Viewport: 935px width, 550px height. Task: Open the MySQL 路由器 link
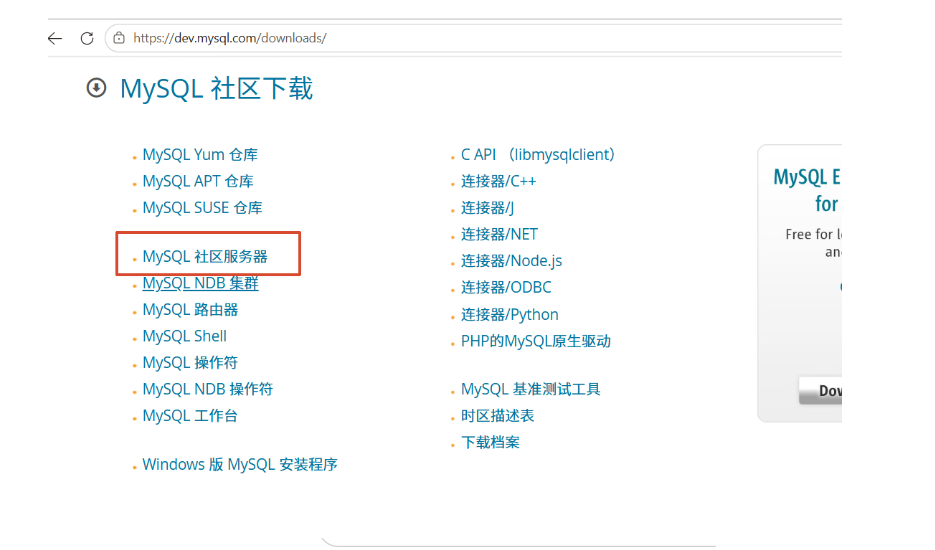[190, 310]
